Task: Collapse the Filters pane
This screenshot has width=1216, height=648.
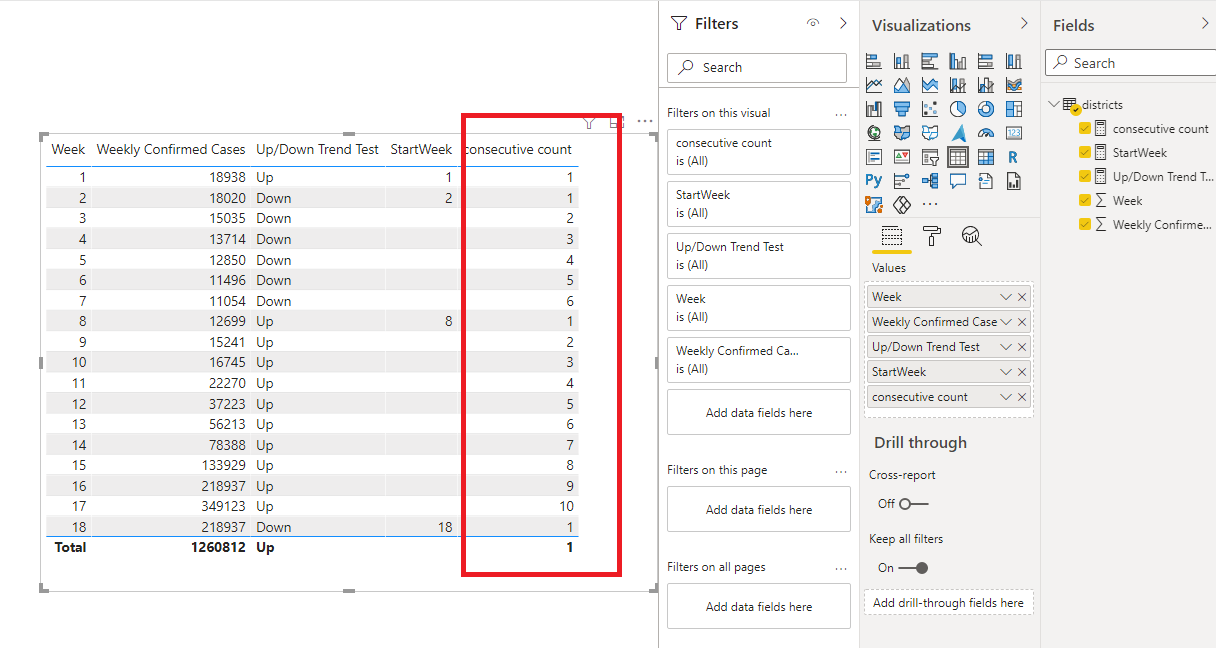Action: [x=843, y=23]
